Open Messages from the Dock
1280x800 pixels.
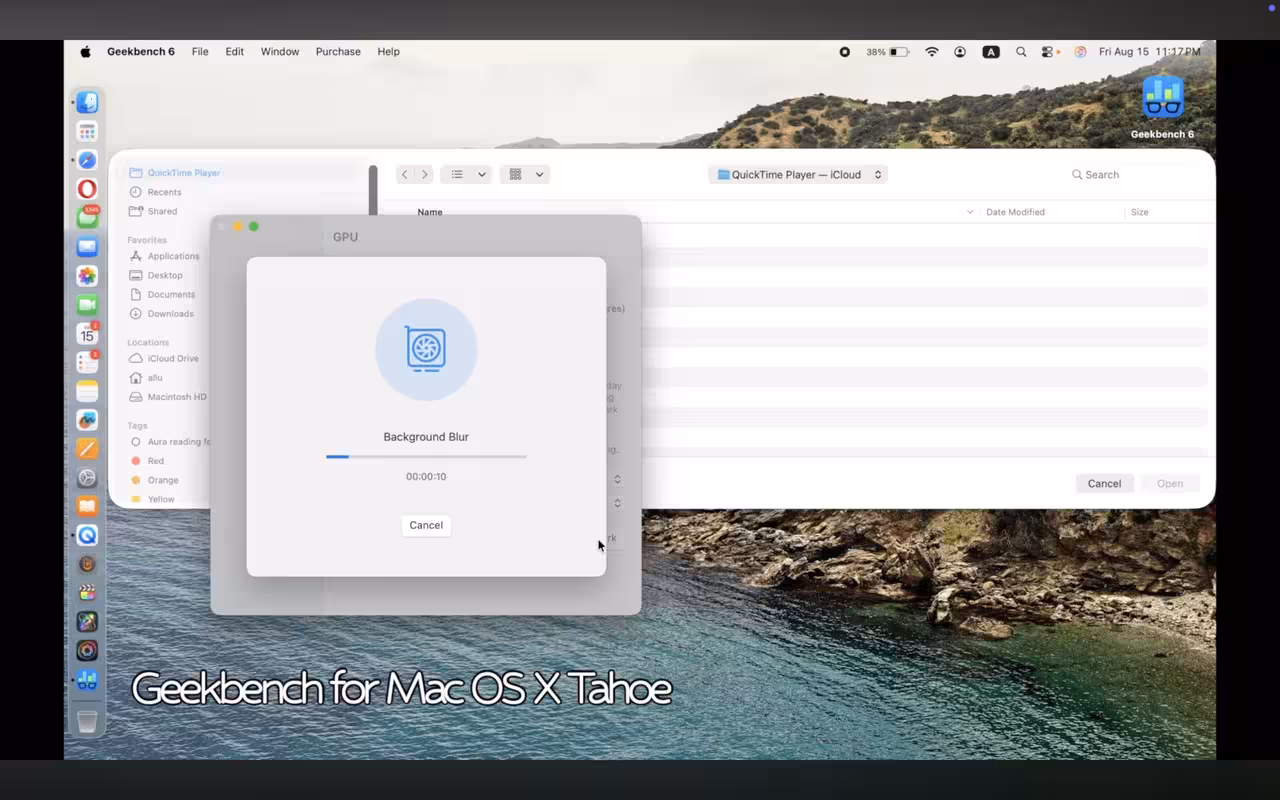click(87, 217)
